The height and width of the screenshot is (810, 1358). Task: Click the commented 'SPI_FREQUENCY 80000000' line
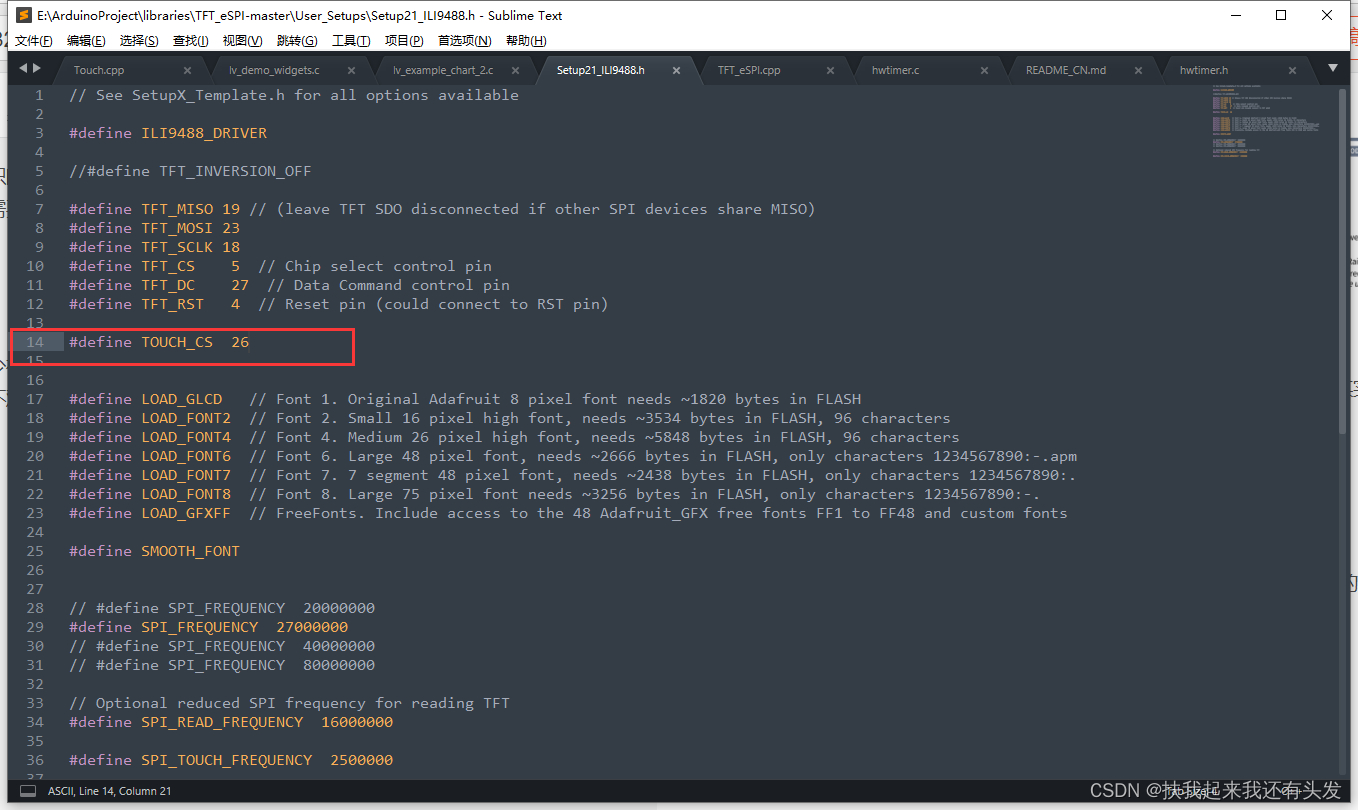point(222,665)
